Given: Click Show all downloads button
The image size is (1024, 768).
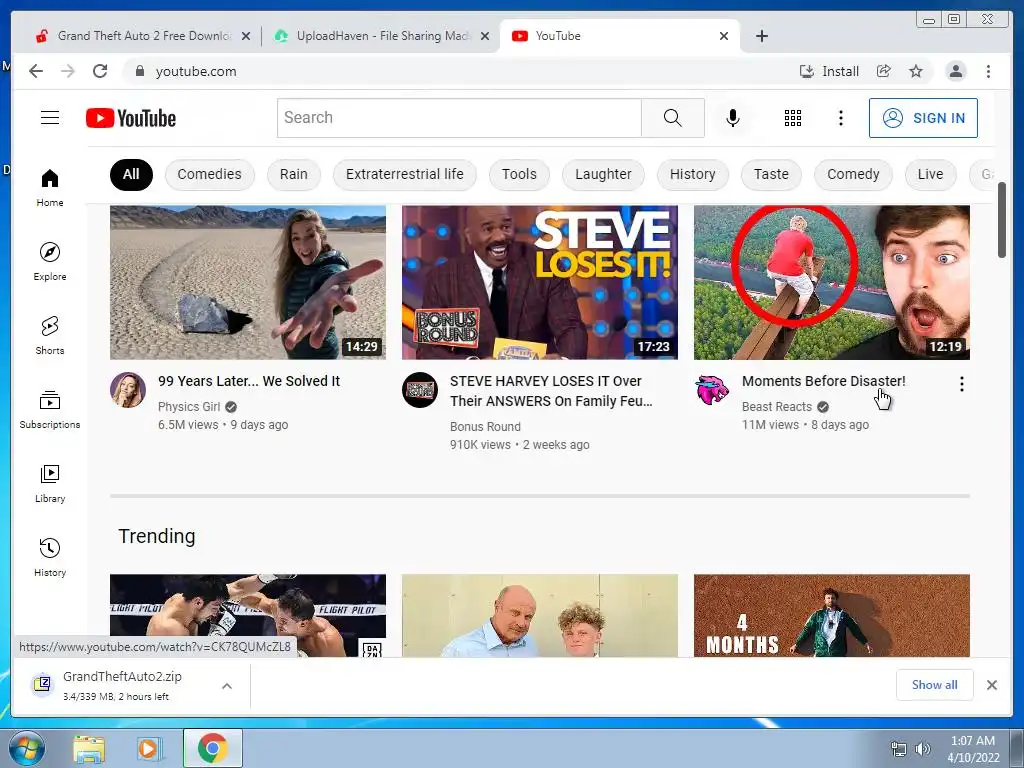Looking at the screenshot, I should coord(935,684).
